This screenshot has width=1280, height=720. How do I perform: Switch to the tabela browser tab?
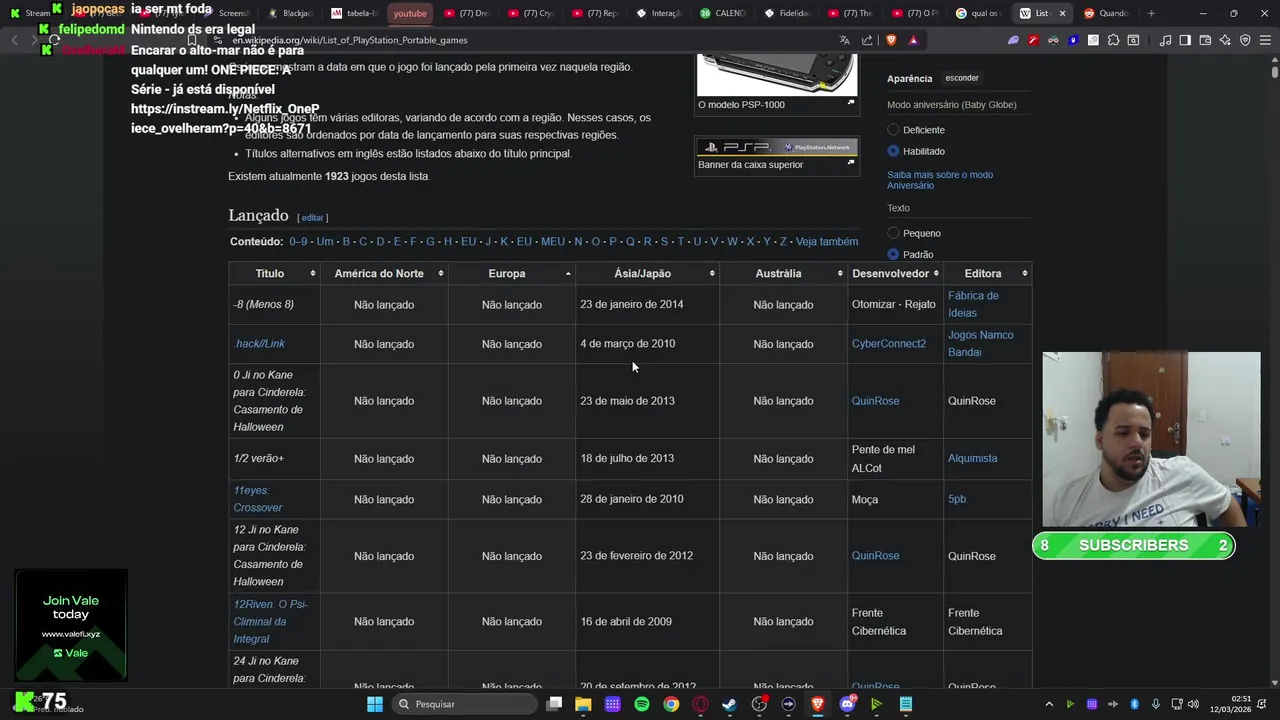pos(354,13)
